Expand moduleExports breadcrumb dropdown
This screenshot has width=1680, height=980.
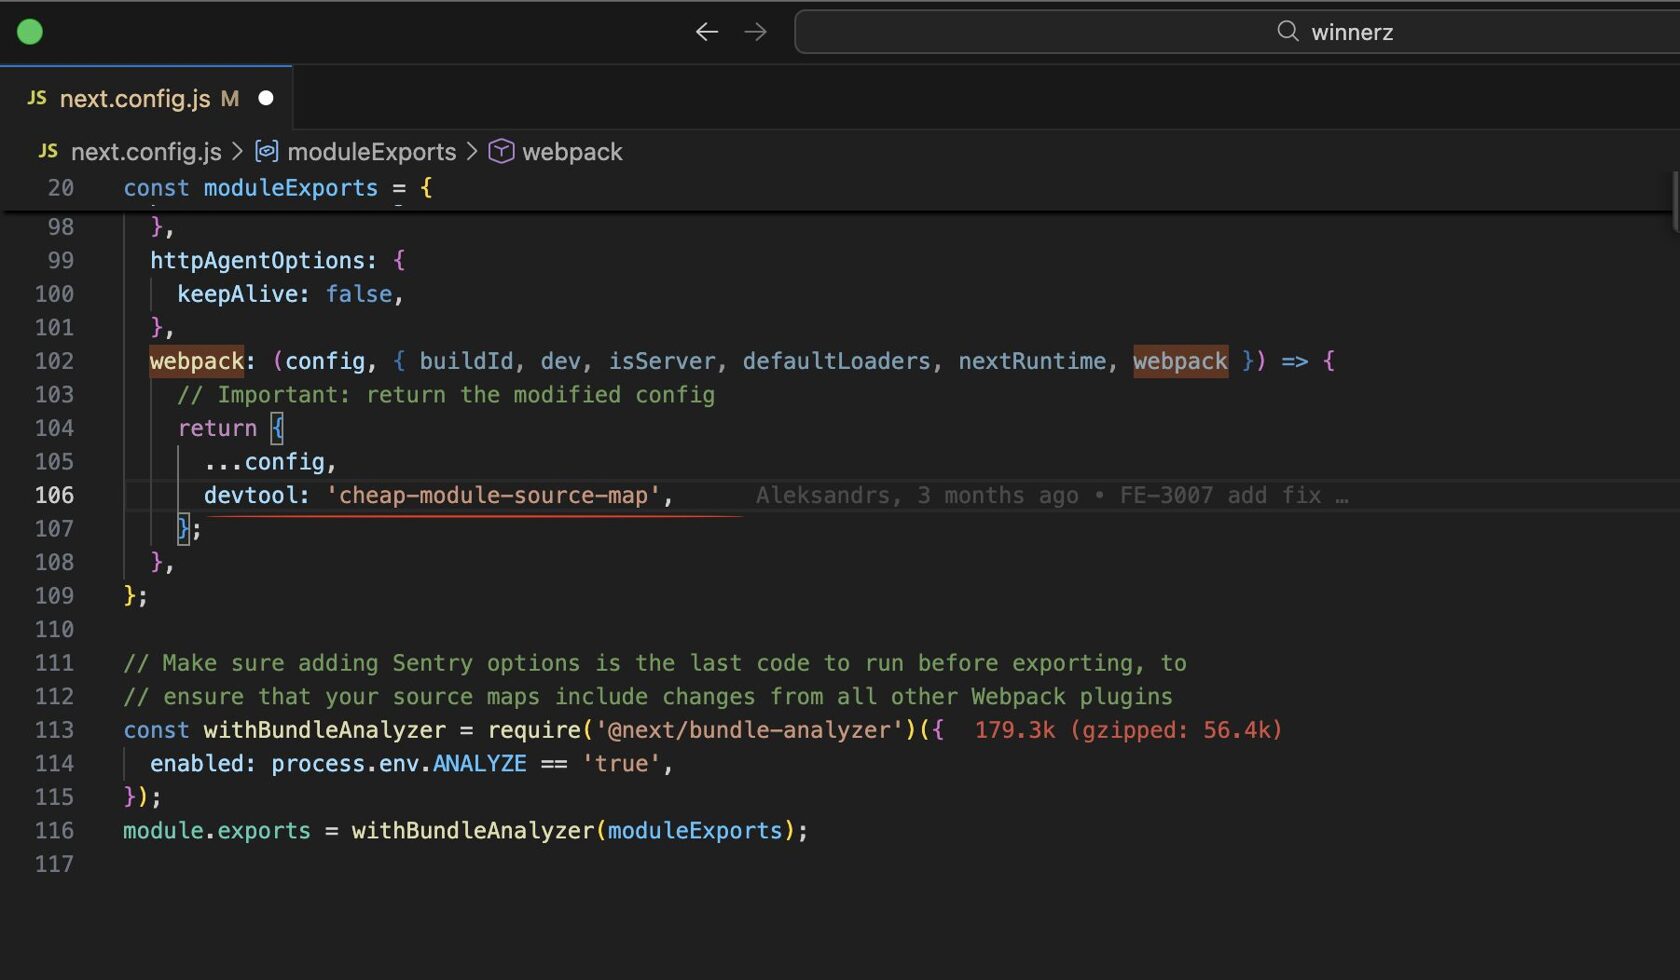pyautogui.click(x=371, y=151)
